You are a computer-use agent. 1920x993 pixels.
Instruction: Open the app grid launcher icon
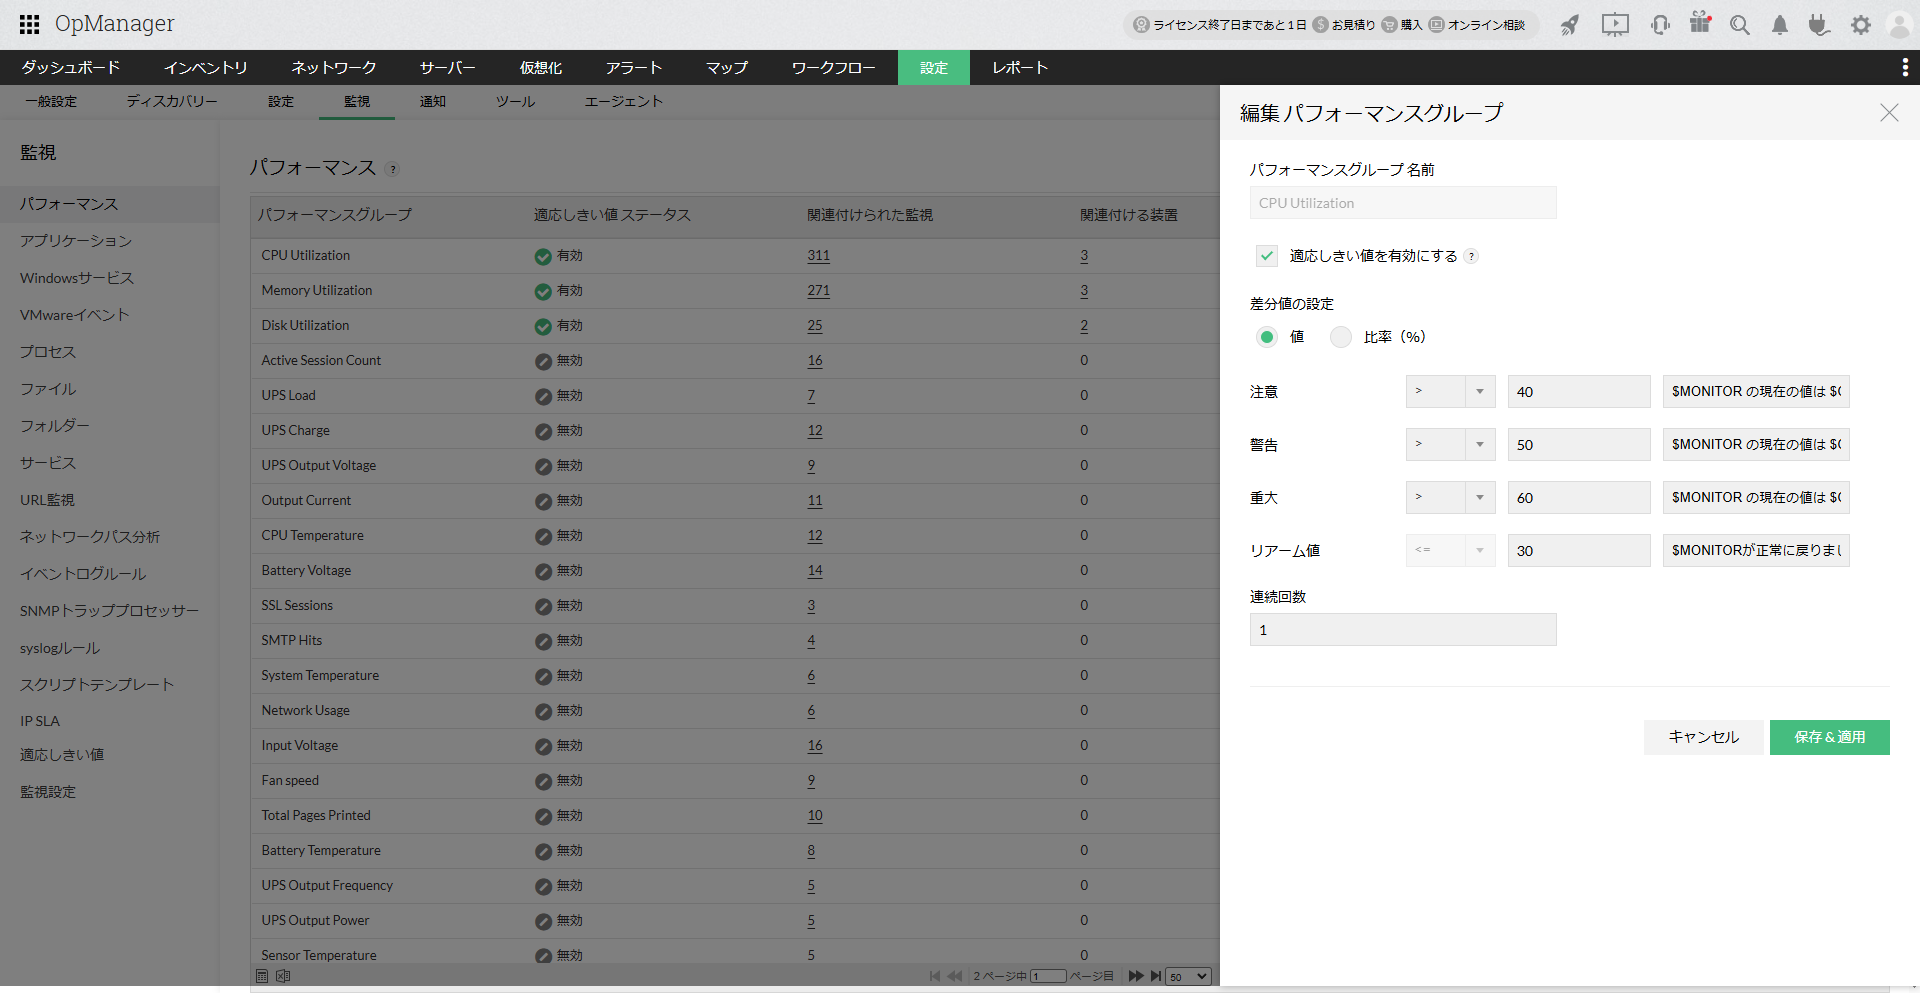click(x=30, y=24)
